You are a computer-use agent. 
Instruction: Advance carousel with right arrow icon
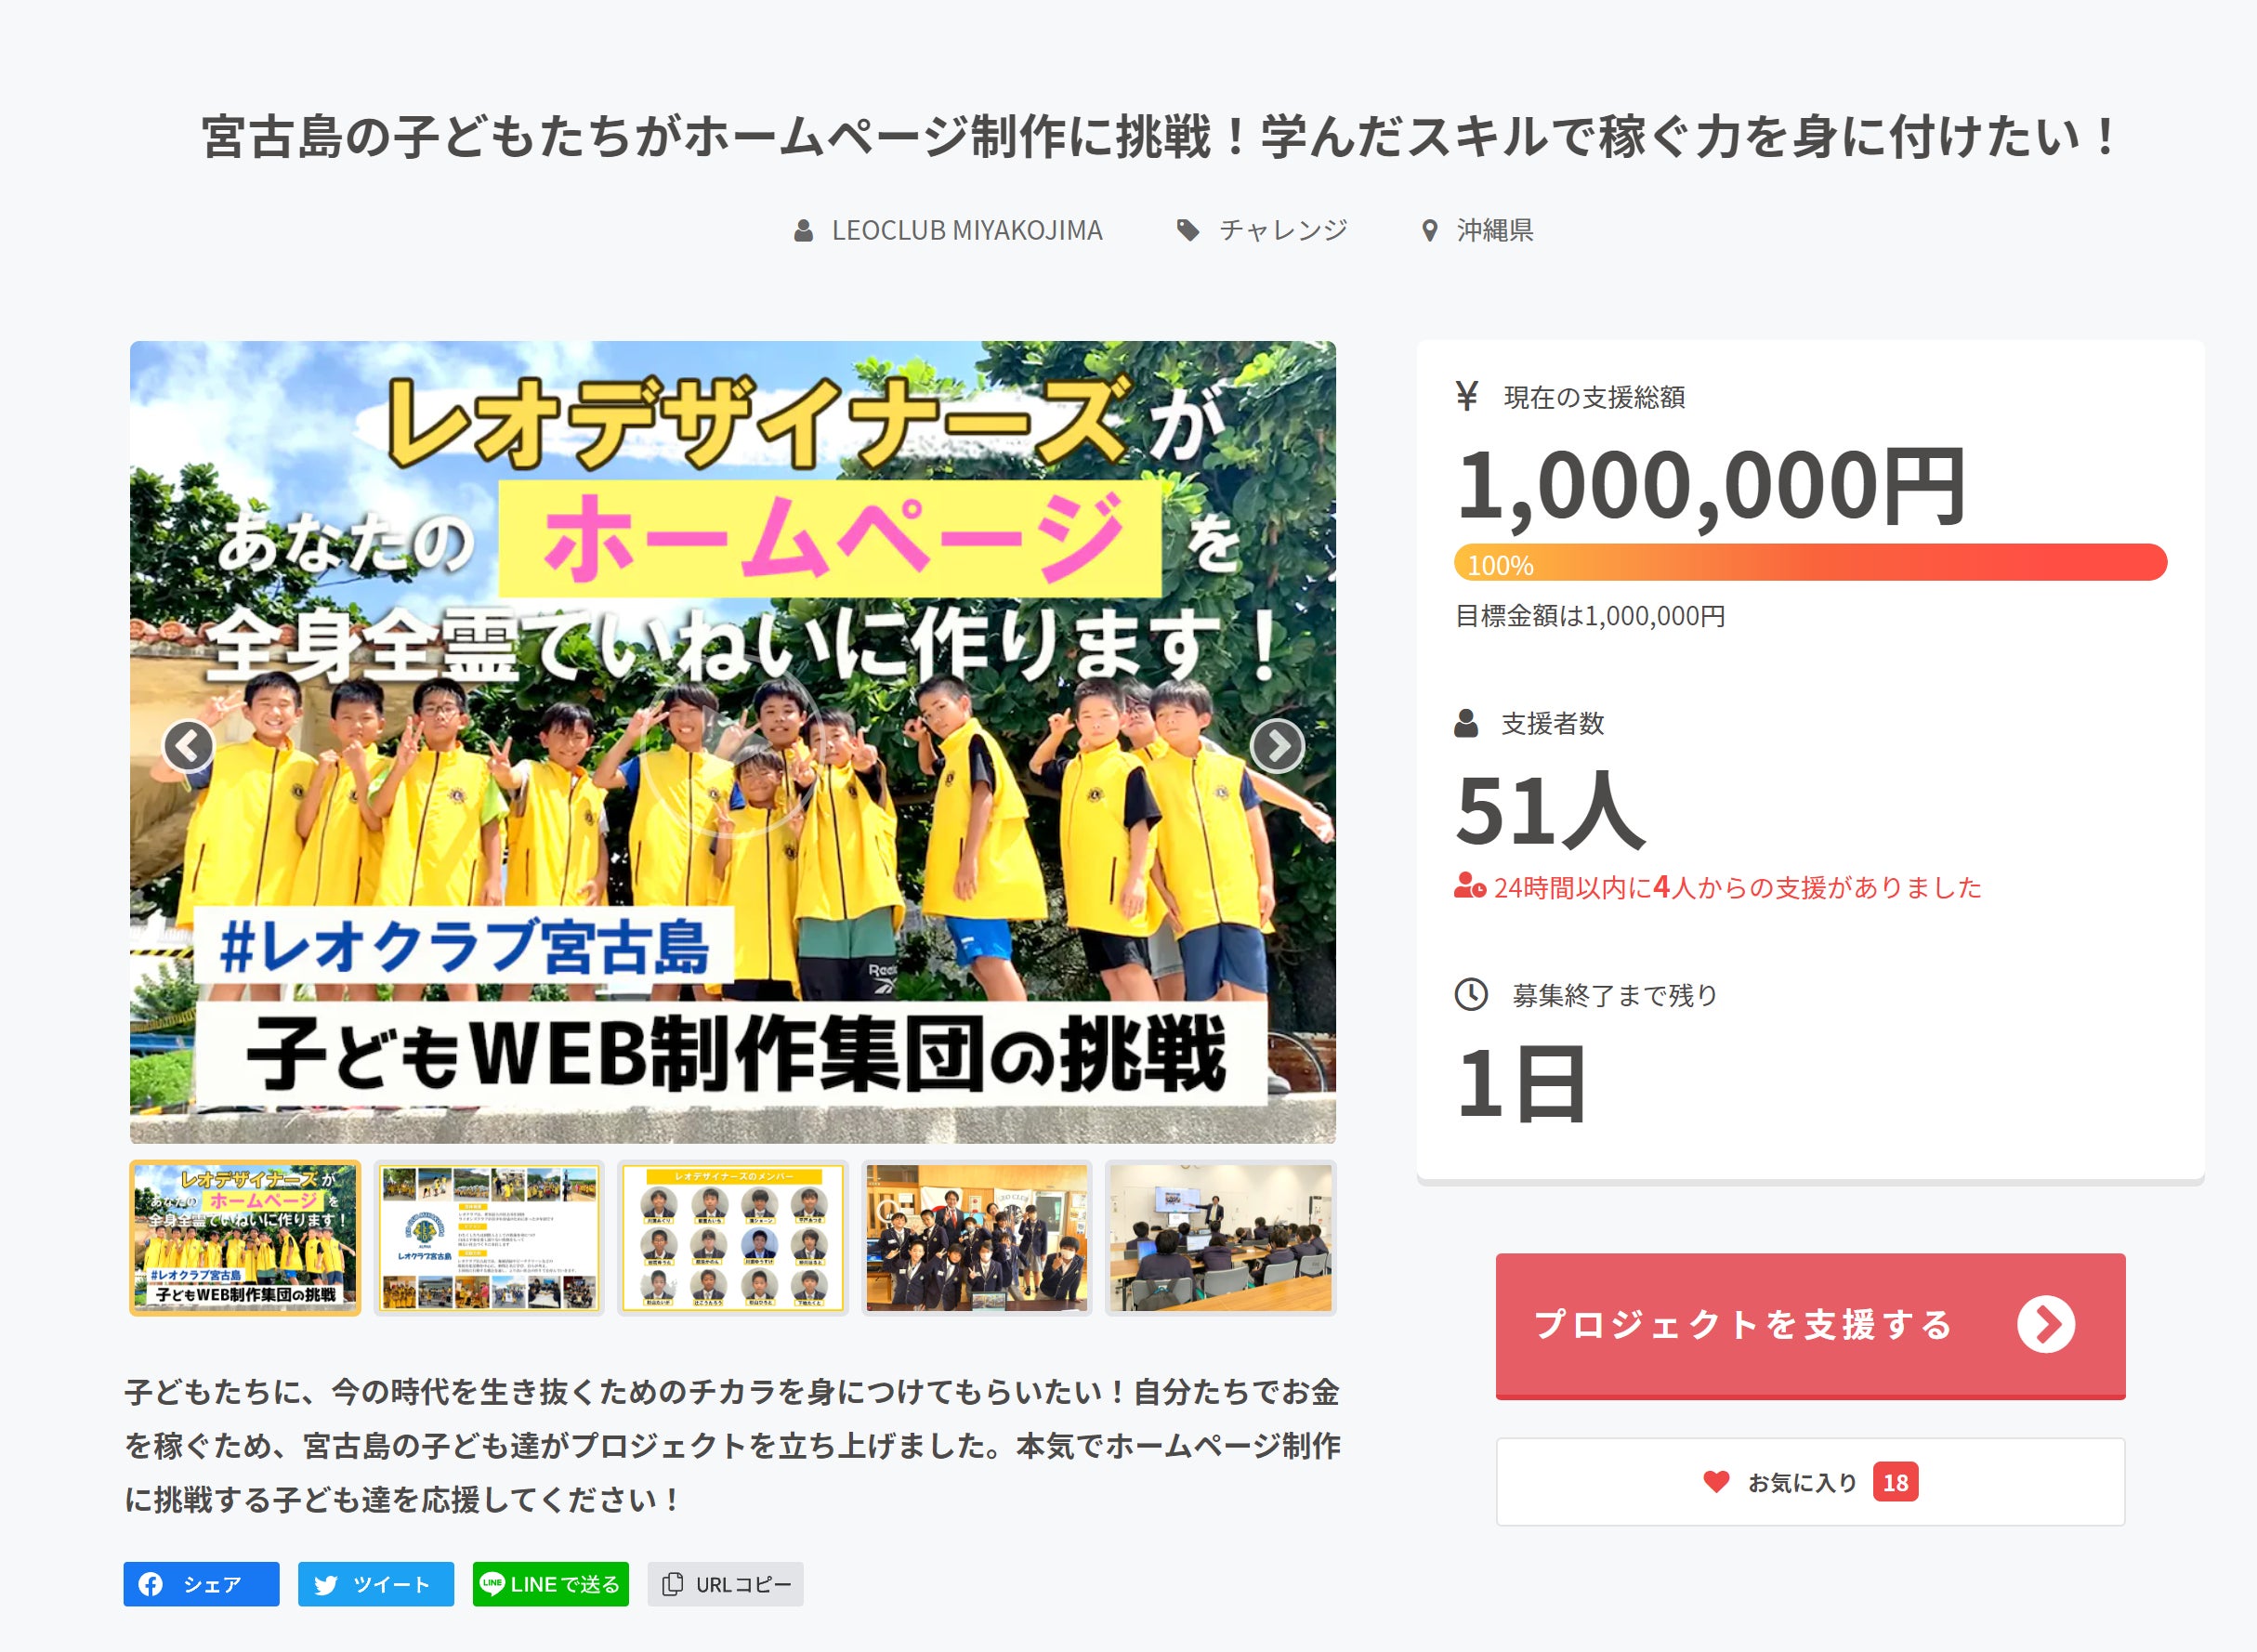click(x=1277, y=745)
